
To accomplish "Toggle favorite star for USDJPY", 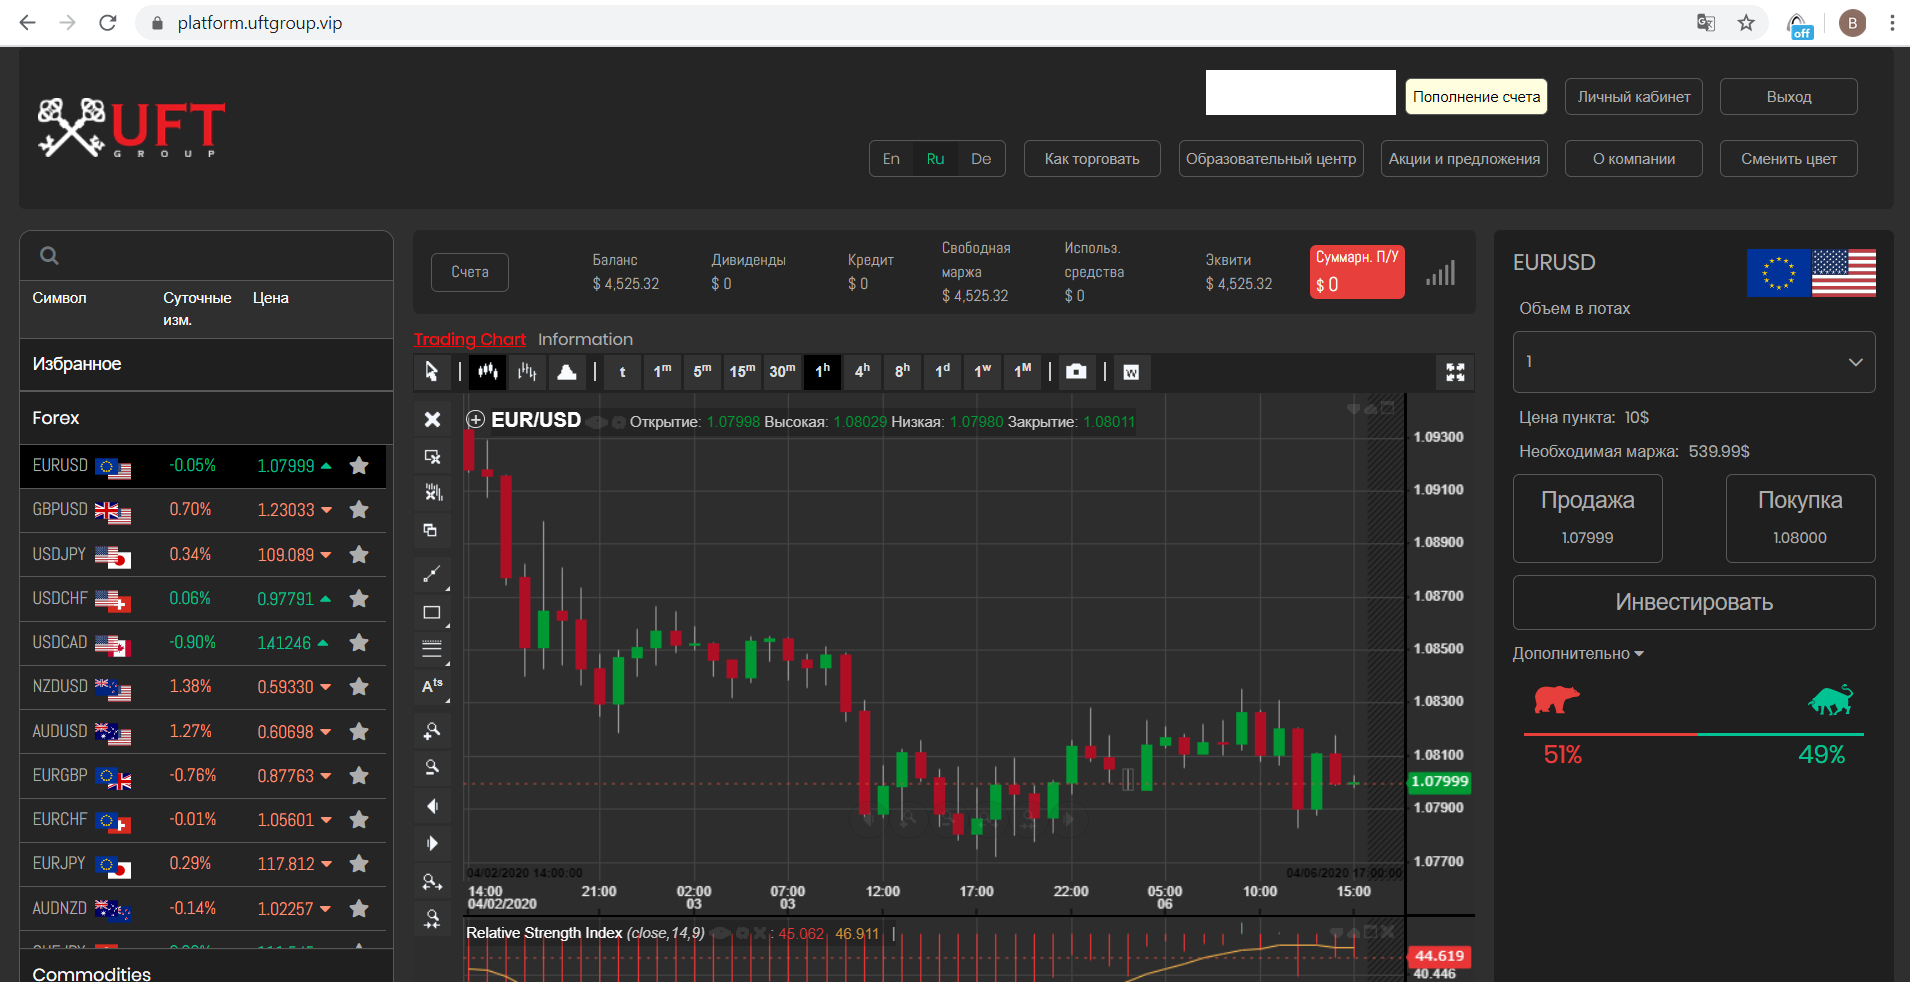I will click(359, 554).
